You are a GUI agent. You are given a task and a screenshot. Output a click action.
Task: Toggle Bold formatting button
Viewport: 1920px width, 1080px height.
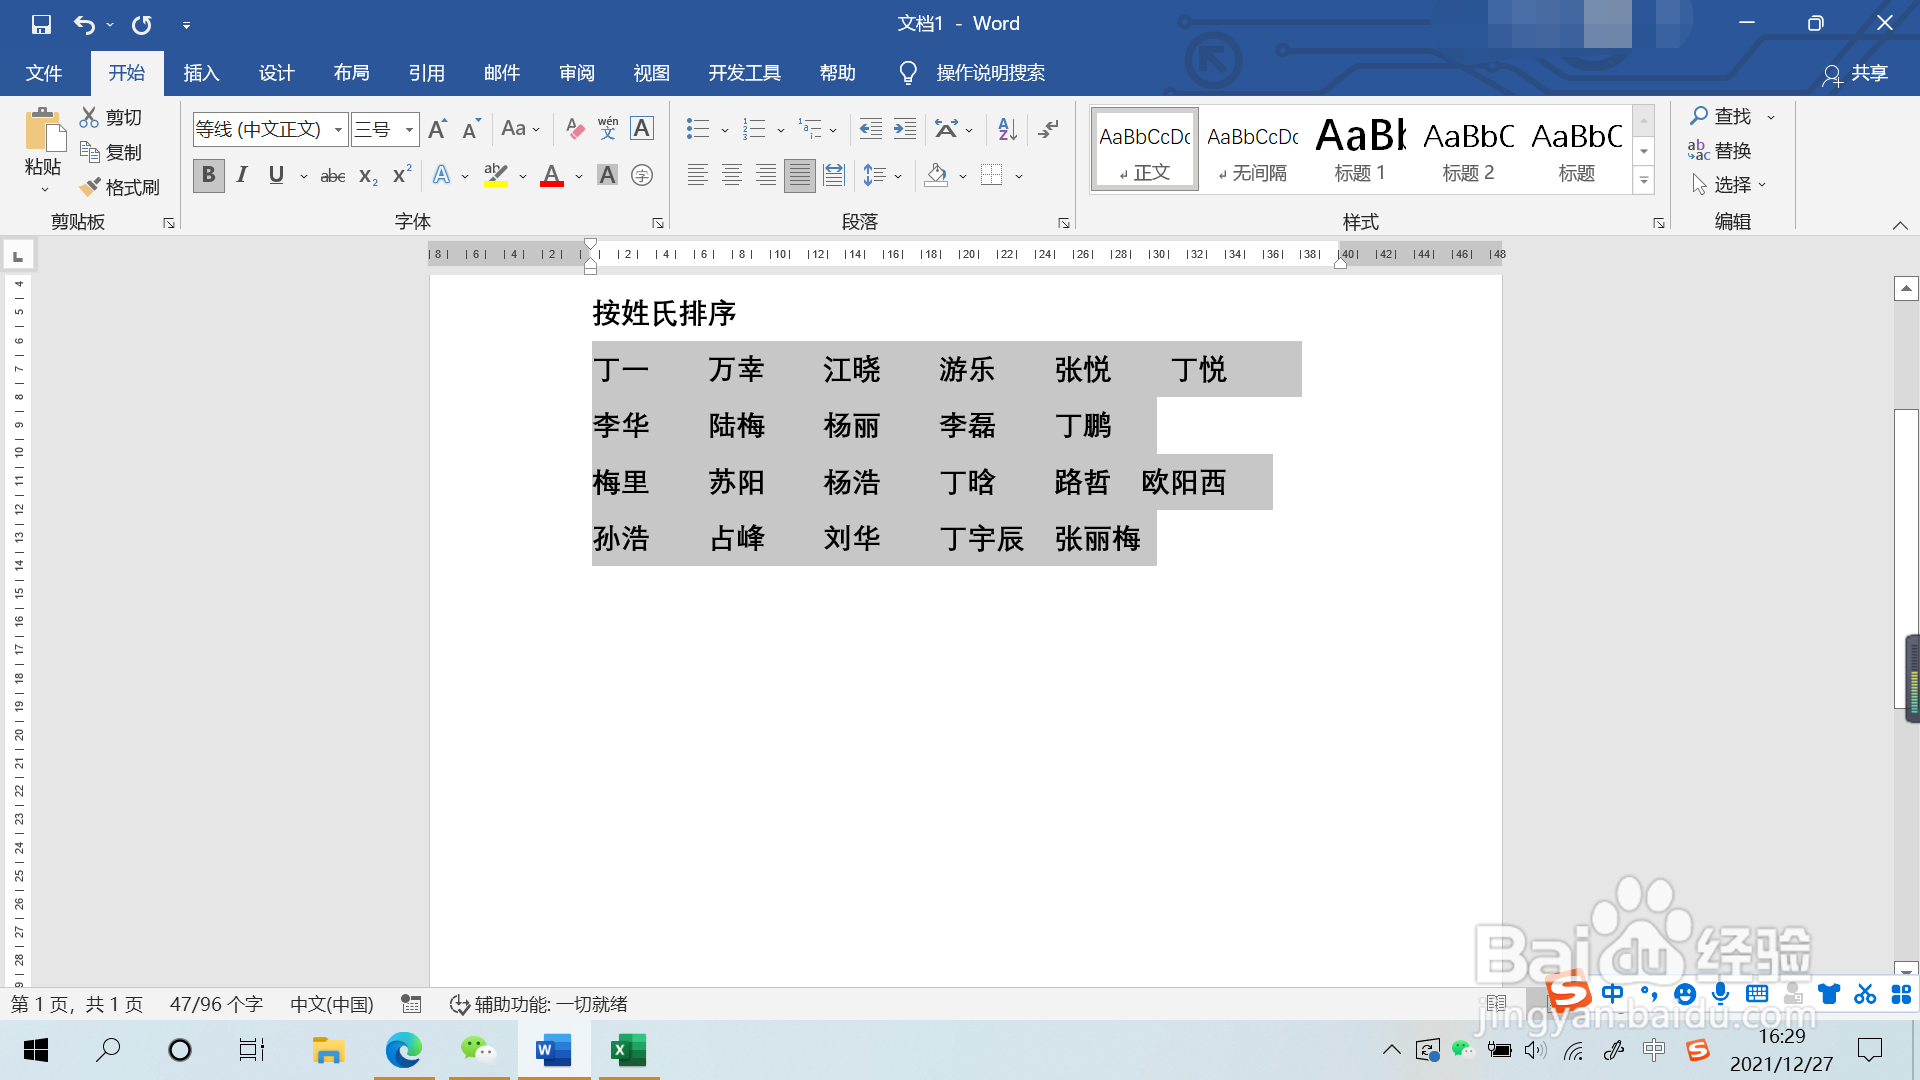tap(208, 176)
